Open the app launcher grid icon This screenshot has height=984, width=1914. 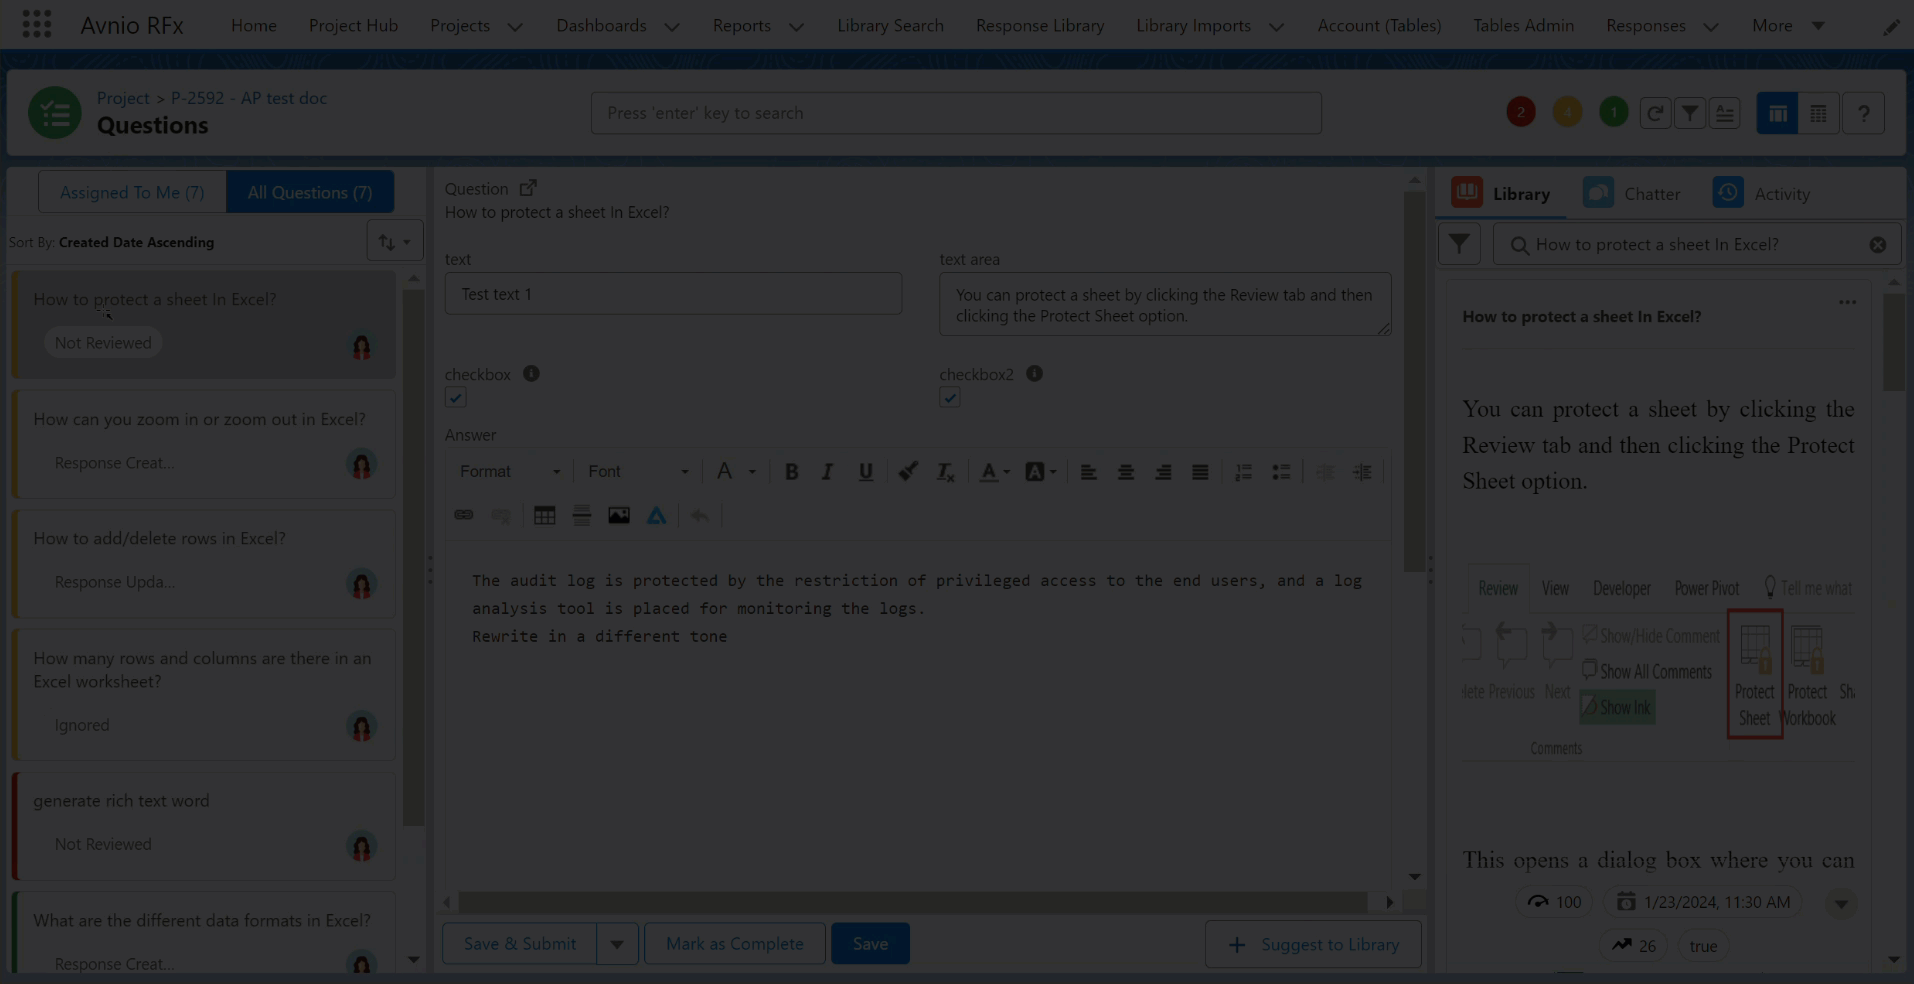[x=36, y=25]
